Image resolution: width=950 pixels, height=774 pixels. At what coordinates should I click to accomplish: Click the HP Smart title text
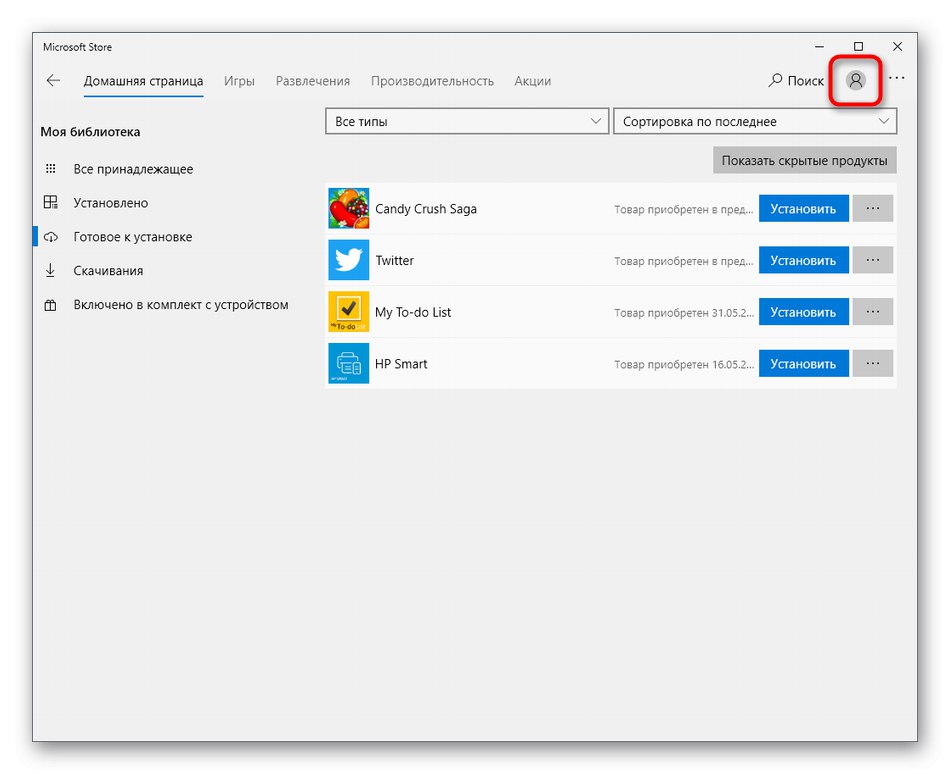pyautogui.click(x=401, y=363)
